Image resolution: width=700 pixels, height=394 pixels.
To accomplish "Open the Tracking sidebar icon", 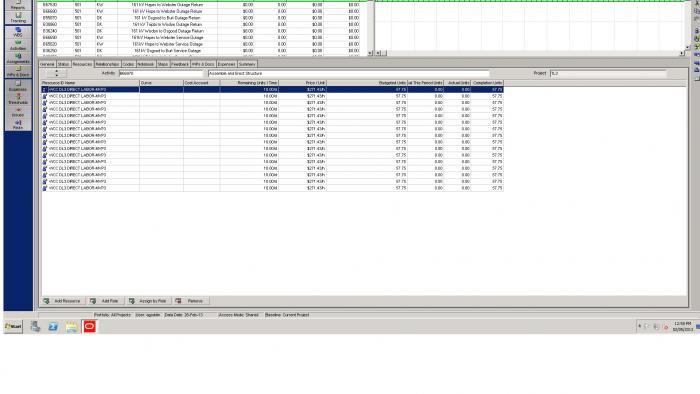I will 18,17.
